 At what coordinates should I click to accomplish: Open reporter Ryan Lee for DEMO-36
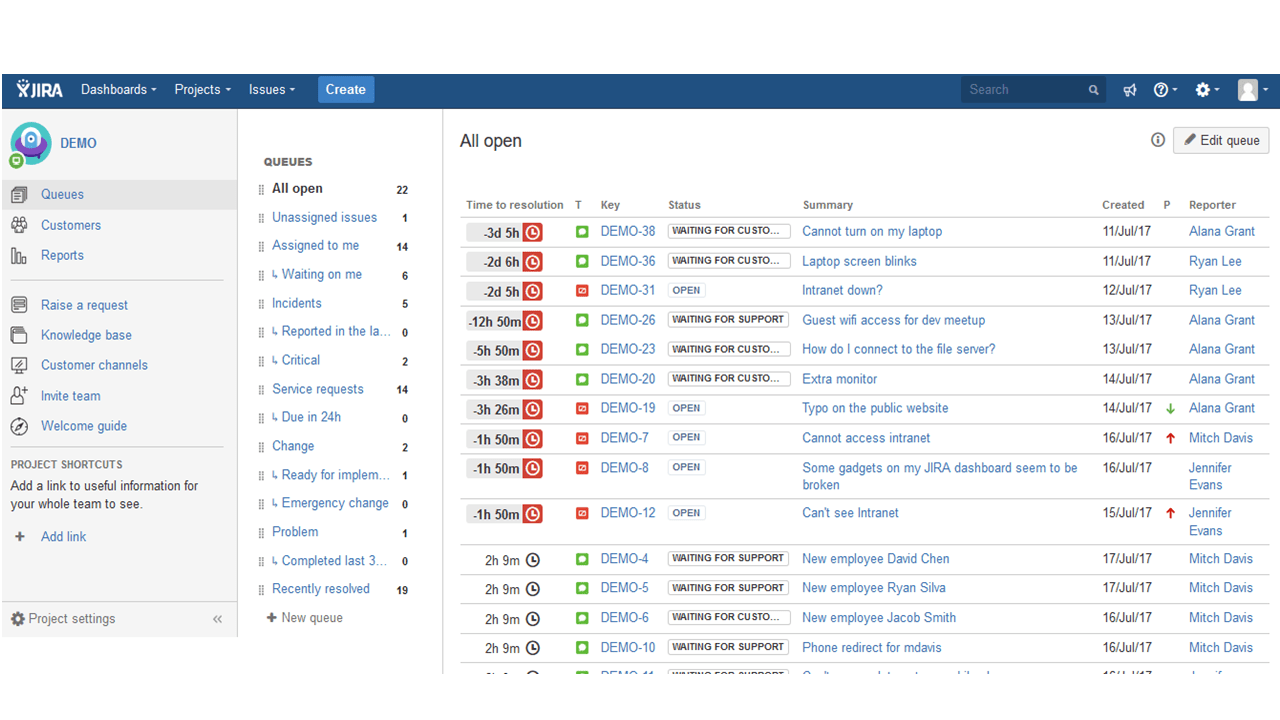1215,262
